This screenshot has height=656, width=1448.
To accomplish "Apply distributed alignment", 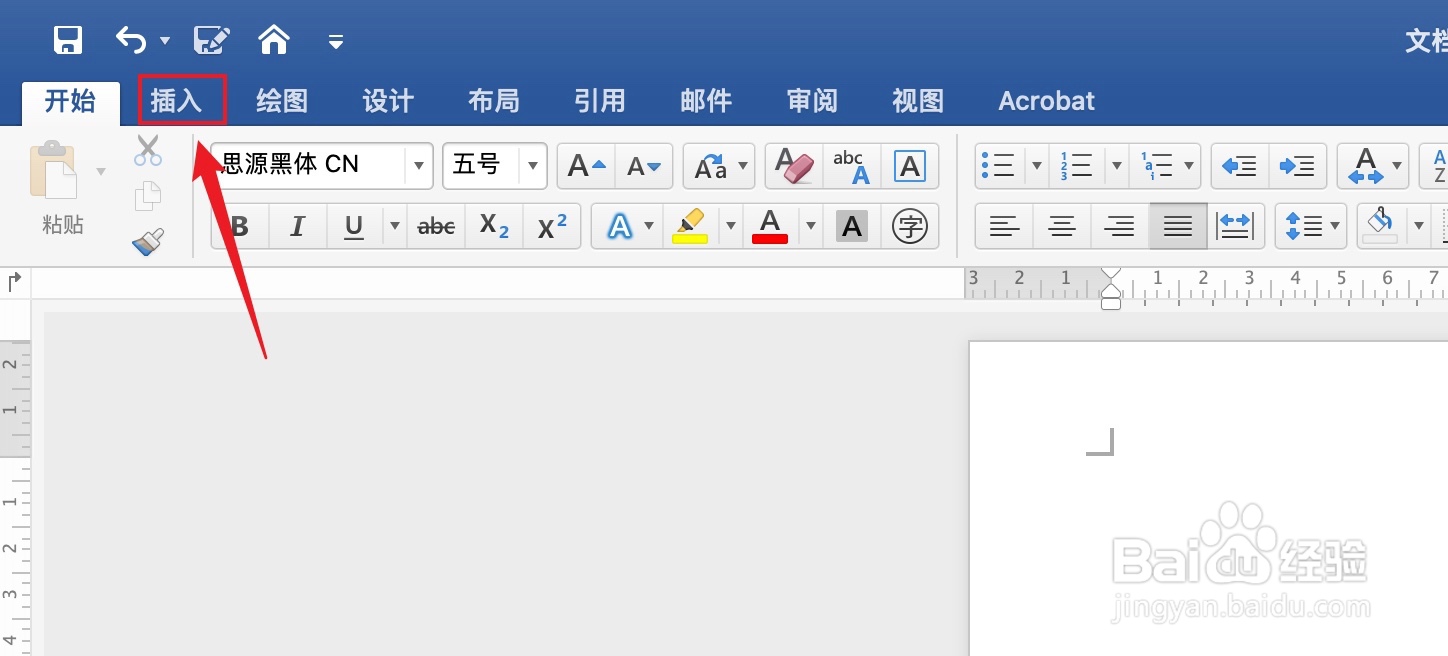I will (x=1236, y=226).
